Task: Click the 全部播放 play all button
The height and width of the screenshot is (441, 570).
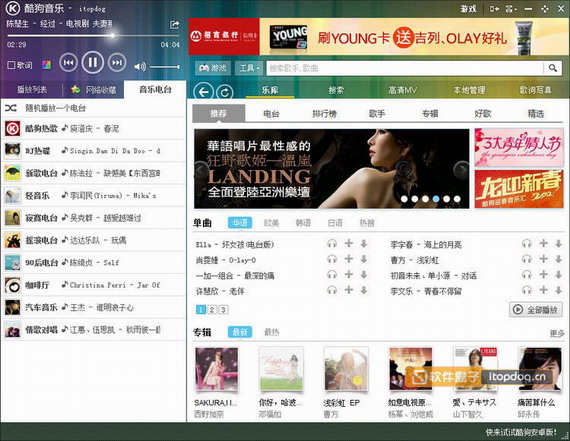Action: (535, 310)
